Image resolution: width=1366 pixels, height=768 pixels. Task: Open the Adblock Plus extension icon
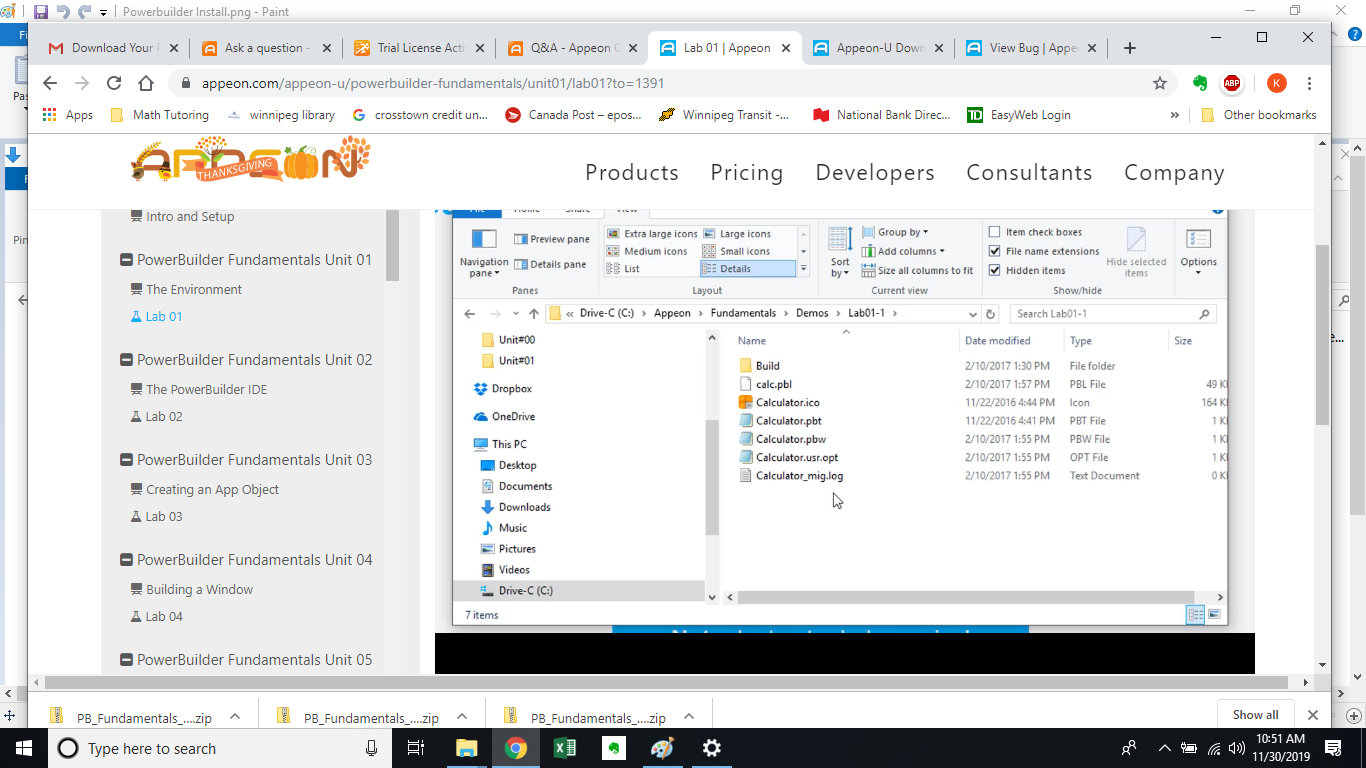pos(1232,84)
